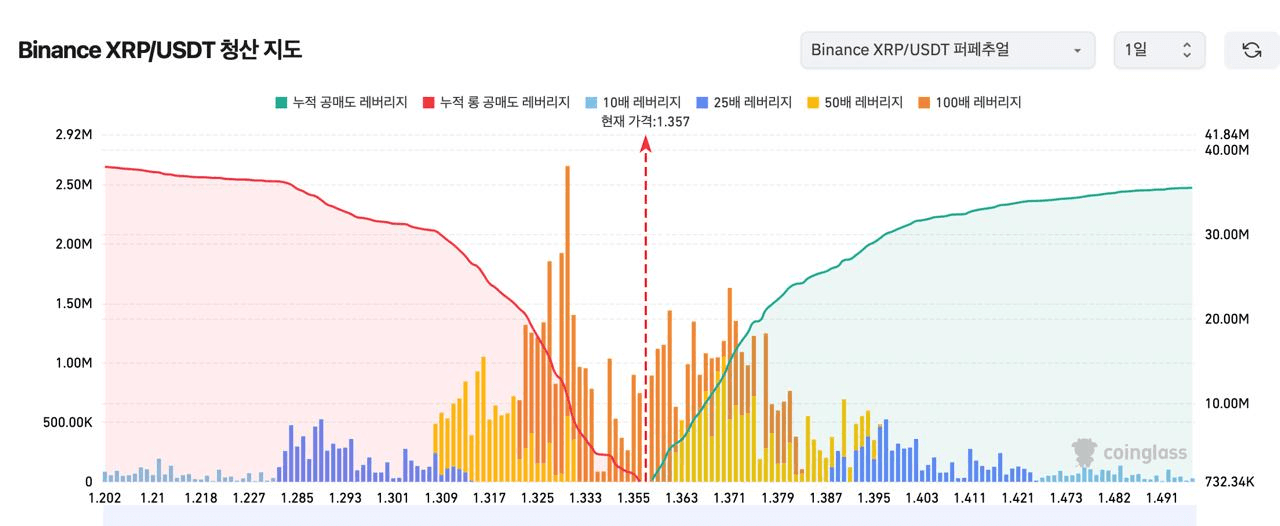The image size is (1280, 526).
Task: Click the yellow 50배 레버리지 swatch
Action: click(812, 102)
